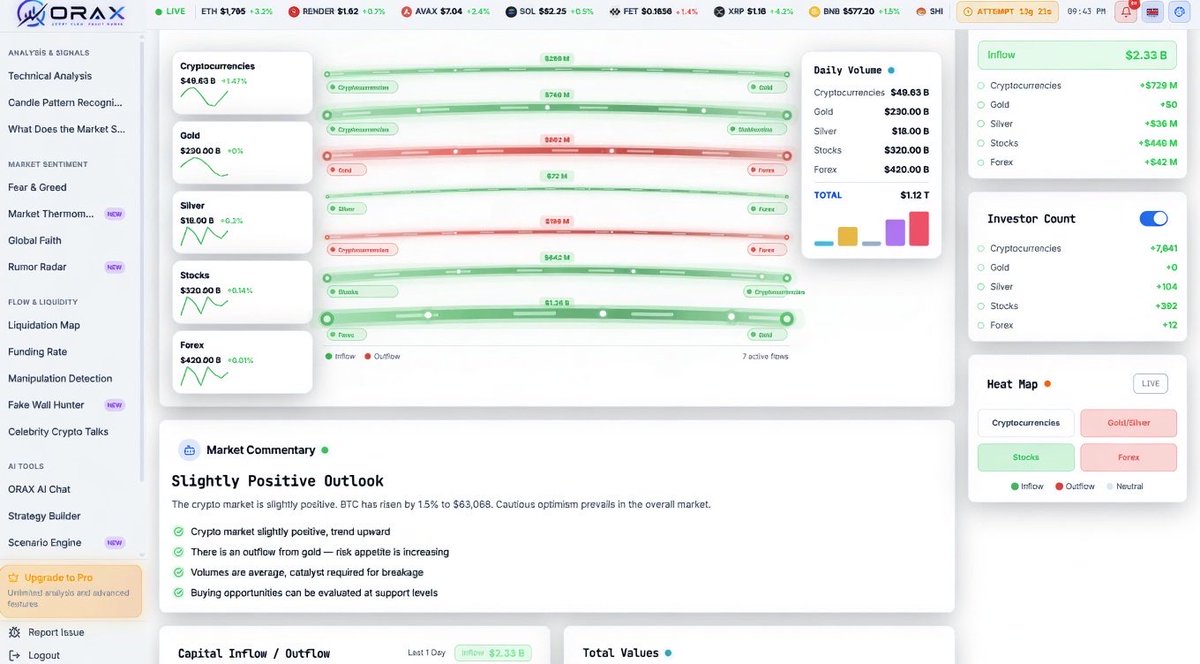
Task: Click the Logout link
Action: pyautogui.click(x=44, y=655)
